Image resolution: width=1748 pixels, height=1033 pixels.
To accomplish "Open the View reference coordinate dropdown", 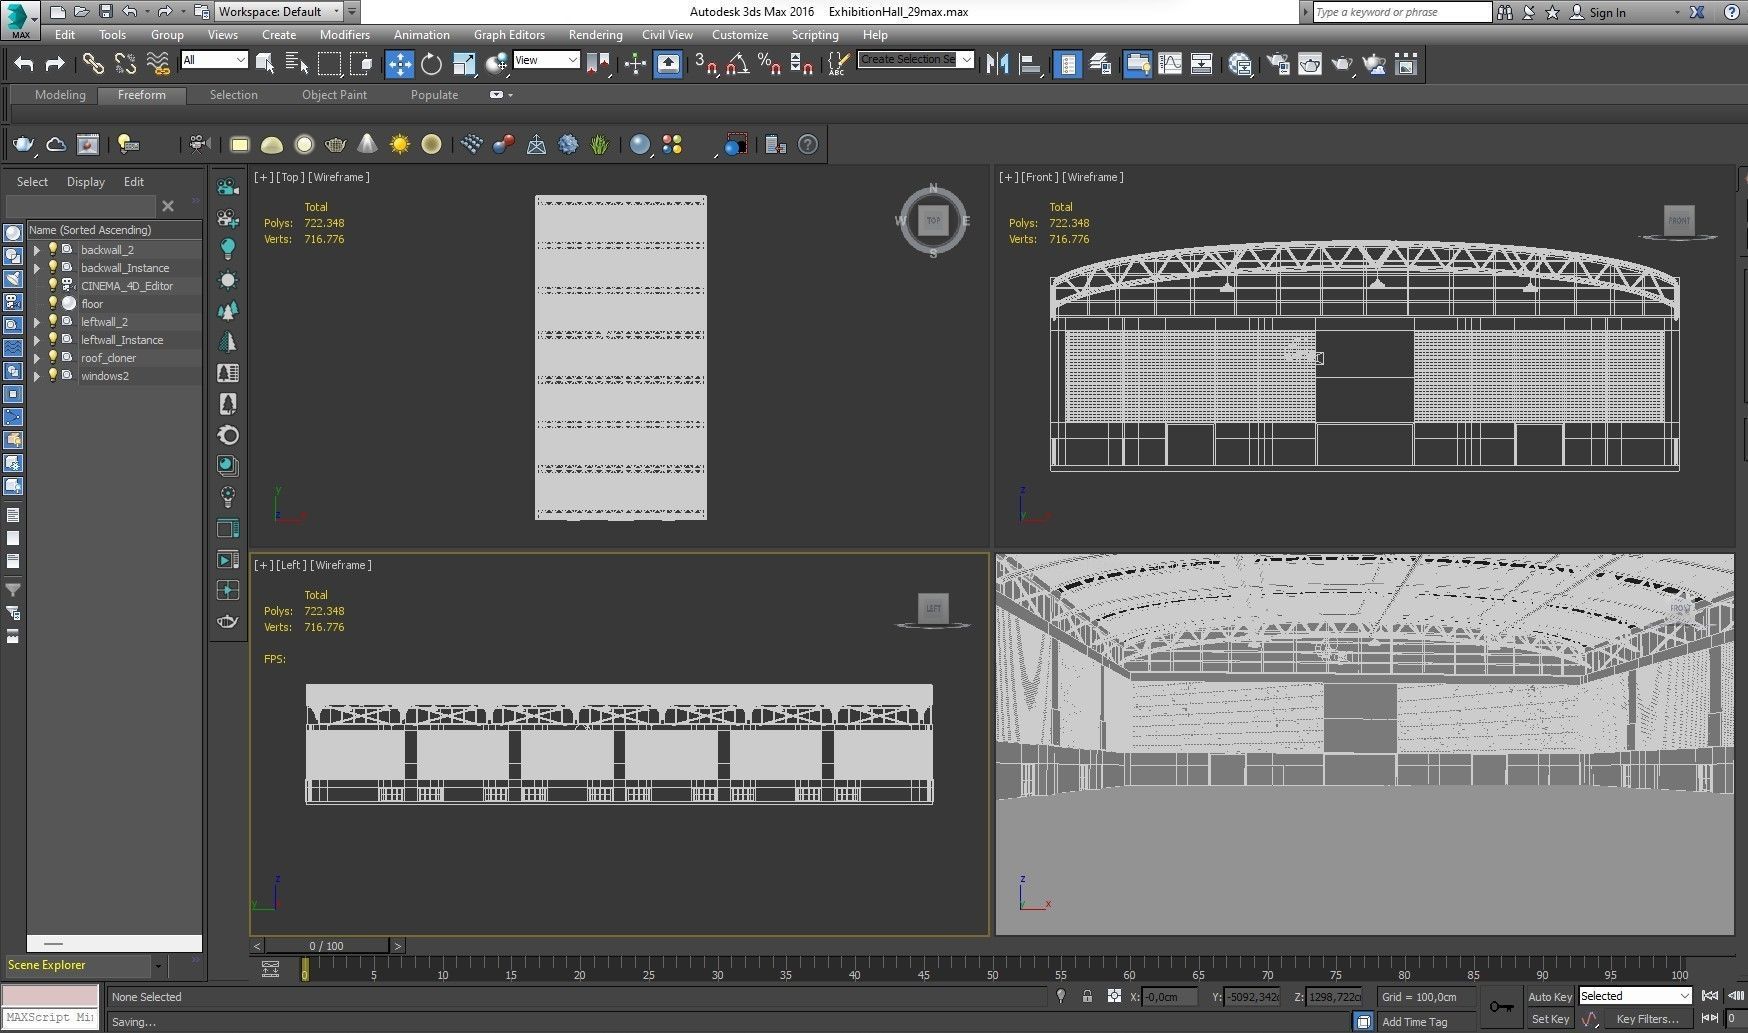I will (546, 60).
